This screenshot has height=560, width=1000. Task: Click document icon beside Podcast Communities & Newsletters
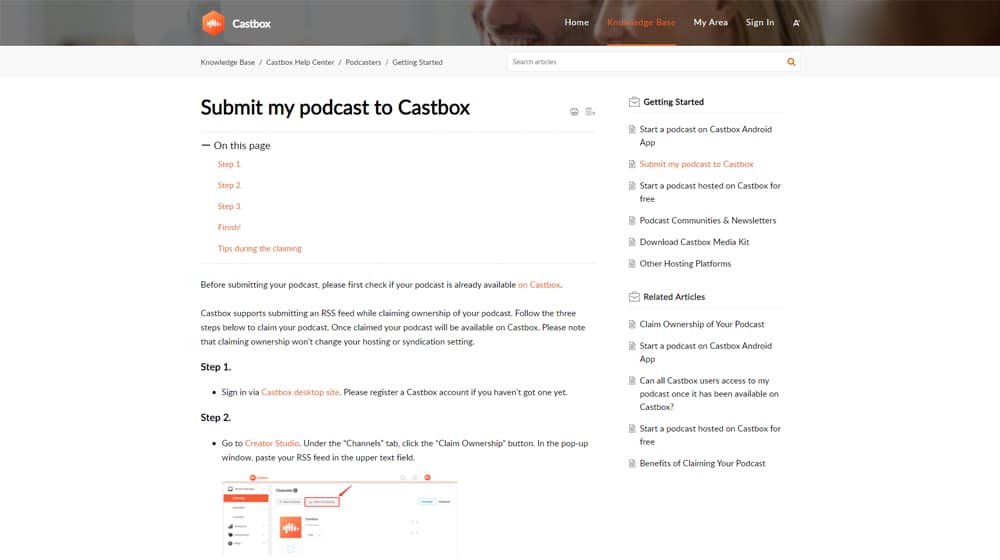632,221
